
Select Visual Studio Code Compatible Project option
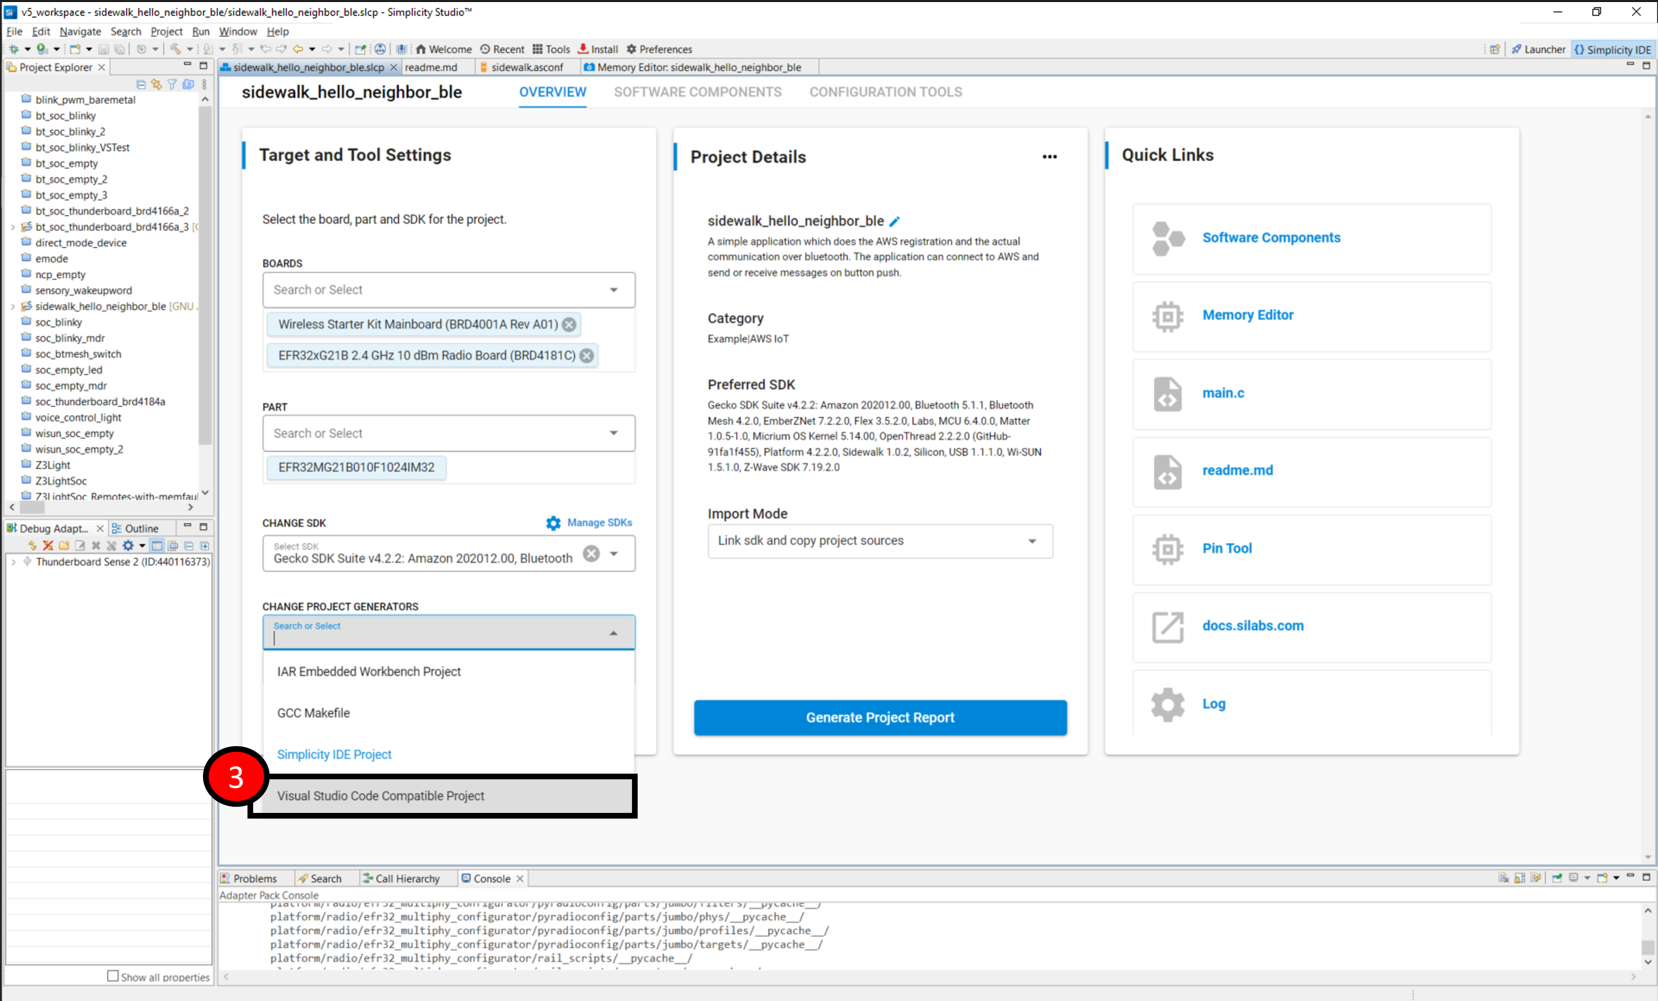tap(380, 796)
